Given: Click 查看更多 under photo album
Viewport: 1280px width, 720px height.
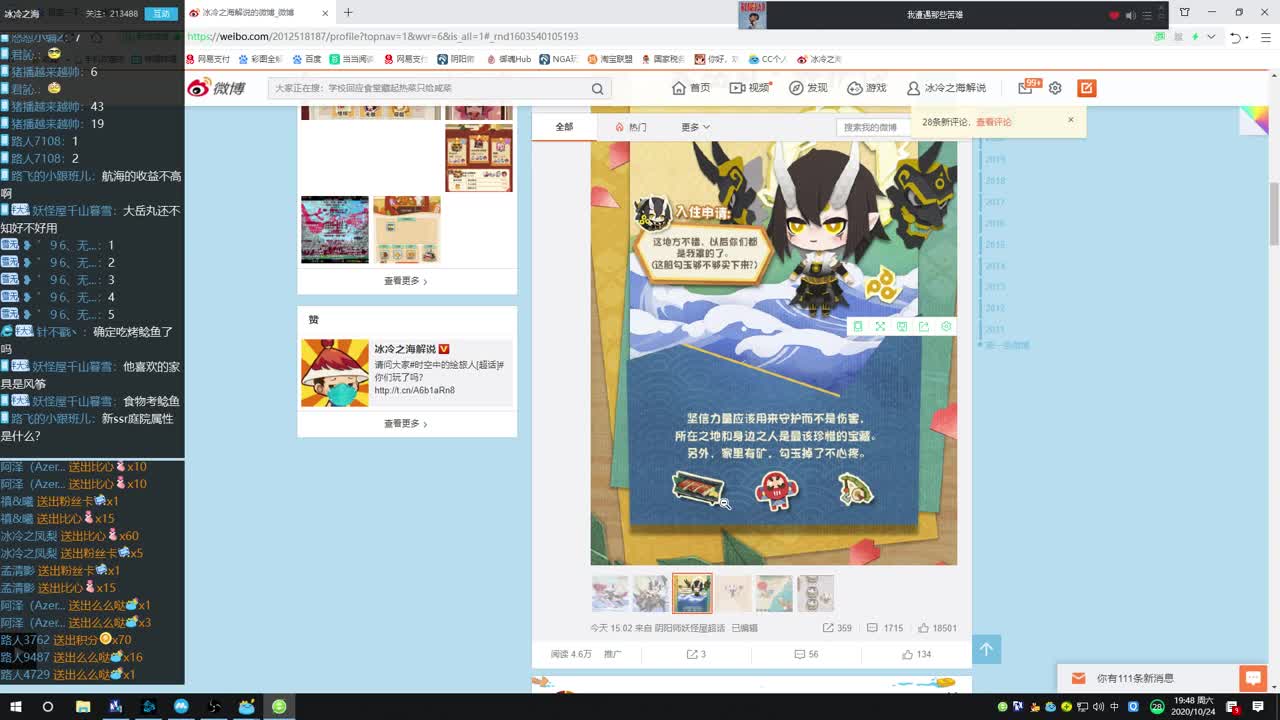Looking at the screenshot, I should [406, 281].
